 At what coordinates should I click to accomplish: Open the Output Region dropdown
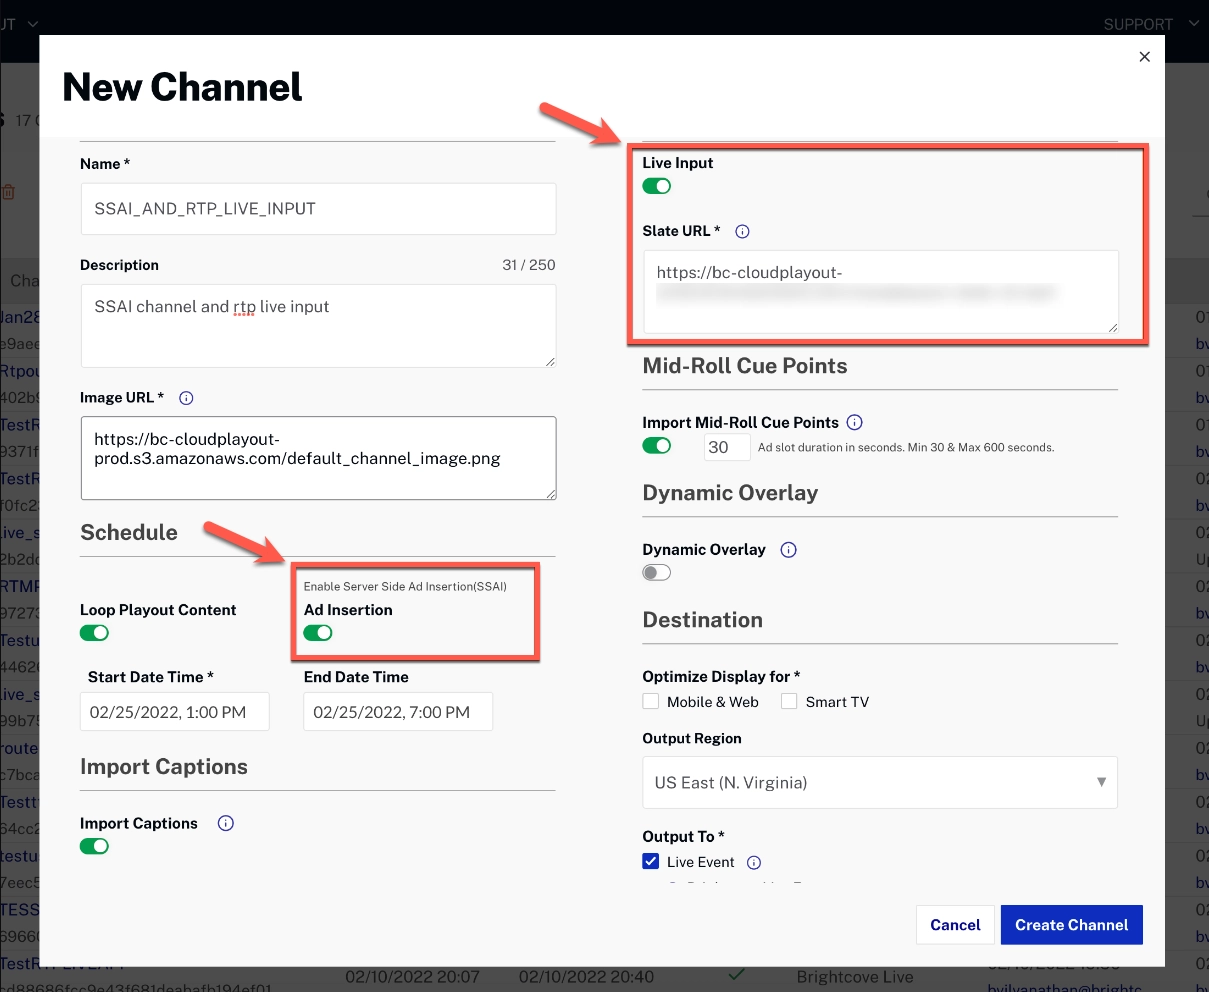879,782
